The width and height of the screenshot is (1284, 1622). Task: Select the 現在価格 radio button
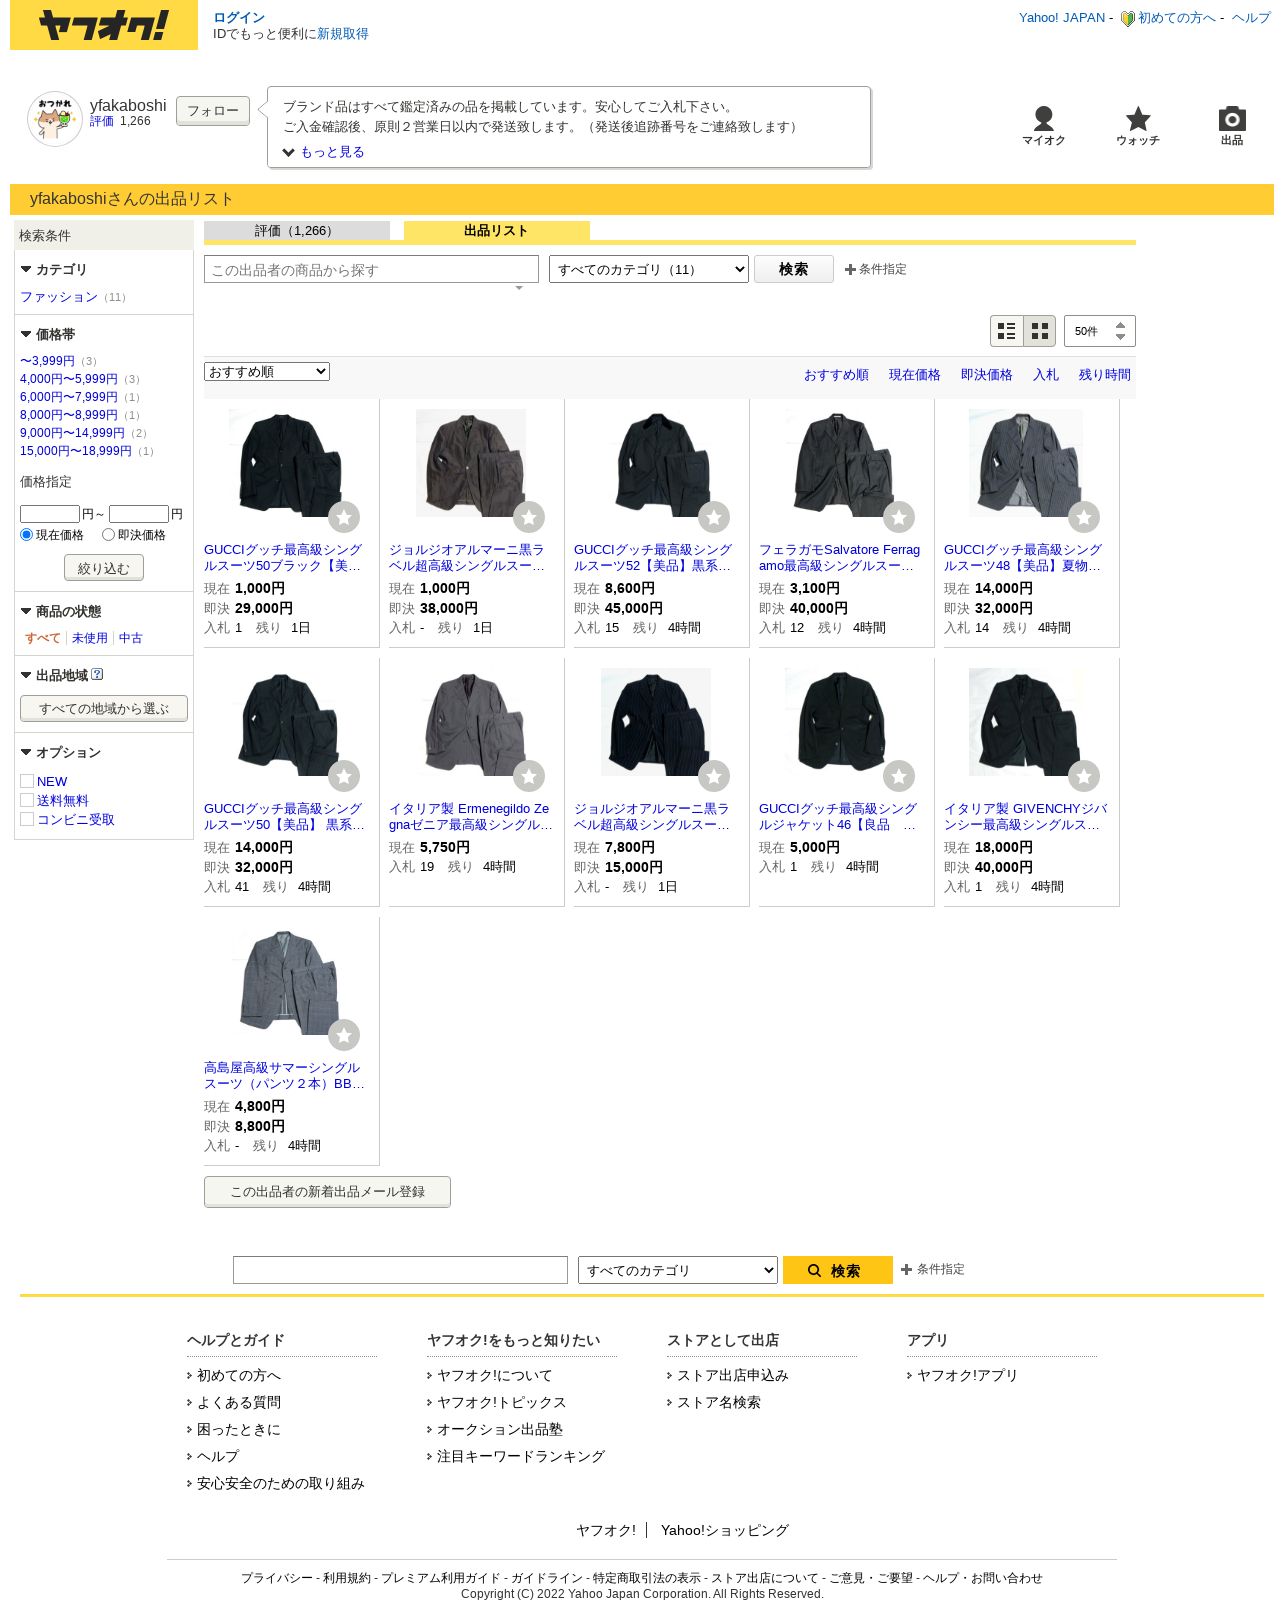pos(27,535)
